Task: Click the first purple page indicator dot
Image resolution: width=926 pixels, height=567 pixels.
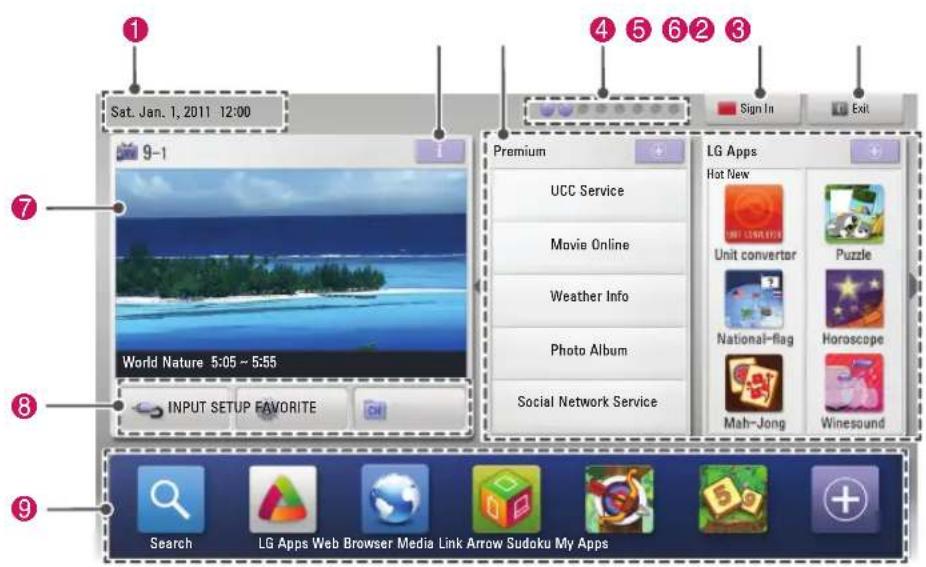Action: tap(547, 110)
